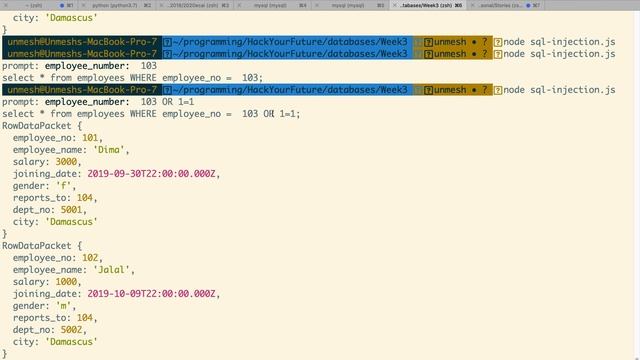Click the "employee_name: 'Dima'," line

[x=71, y=150]
